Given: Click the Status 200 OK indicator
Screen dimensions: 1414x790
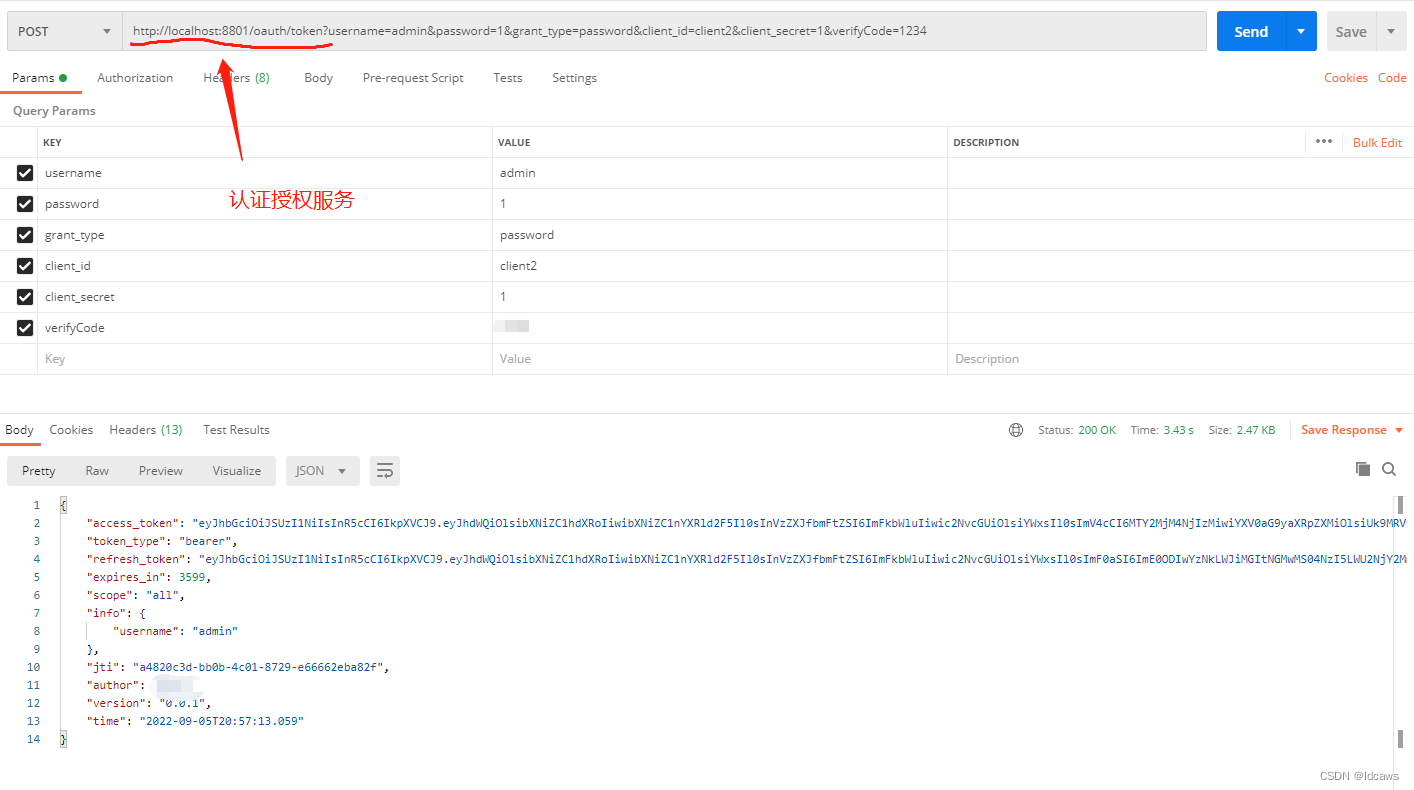Looking at the screenshot, I should (x=1077, y=430).
